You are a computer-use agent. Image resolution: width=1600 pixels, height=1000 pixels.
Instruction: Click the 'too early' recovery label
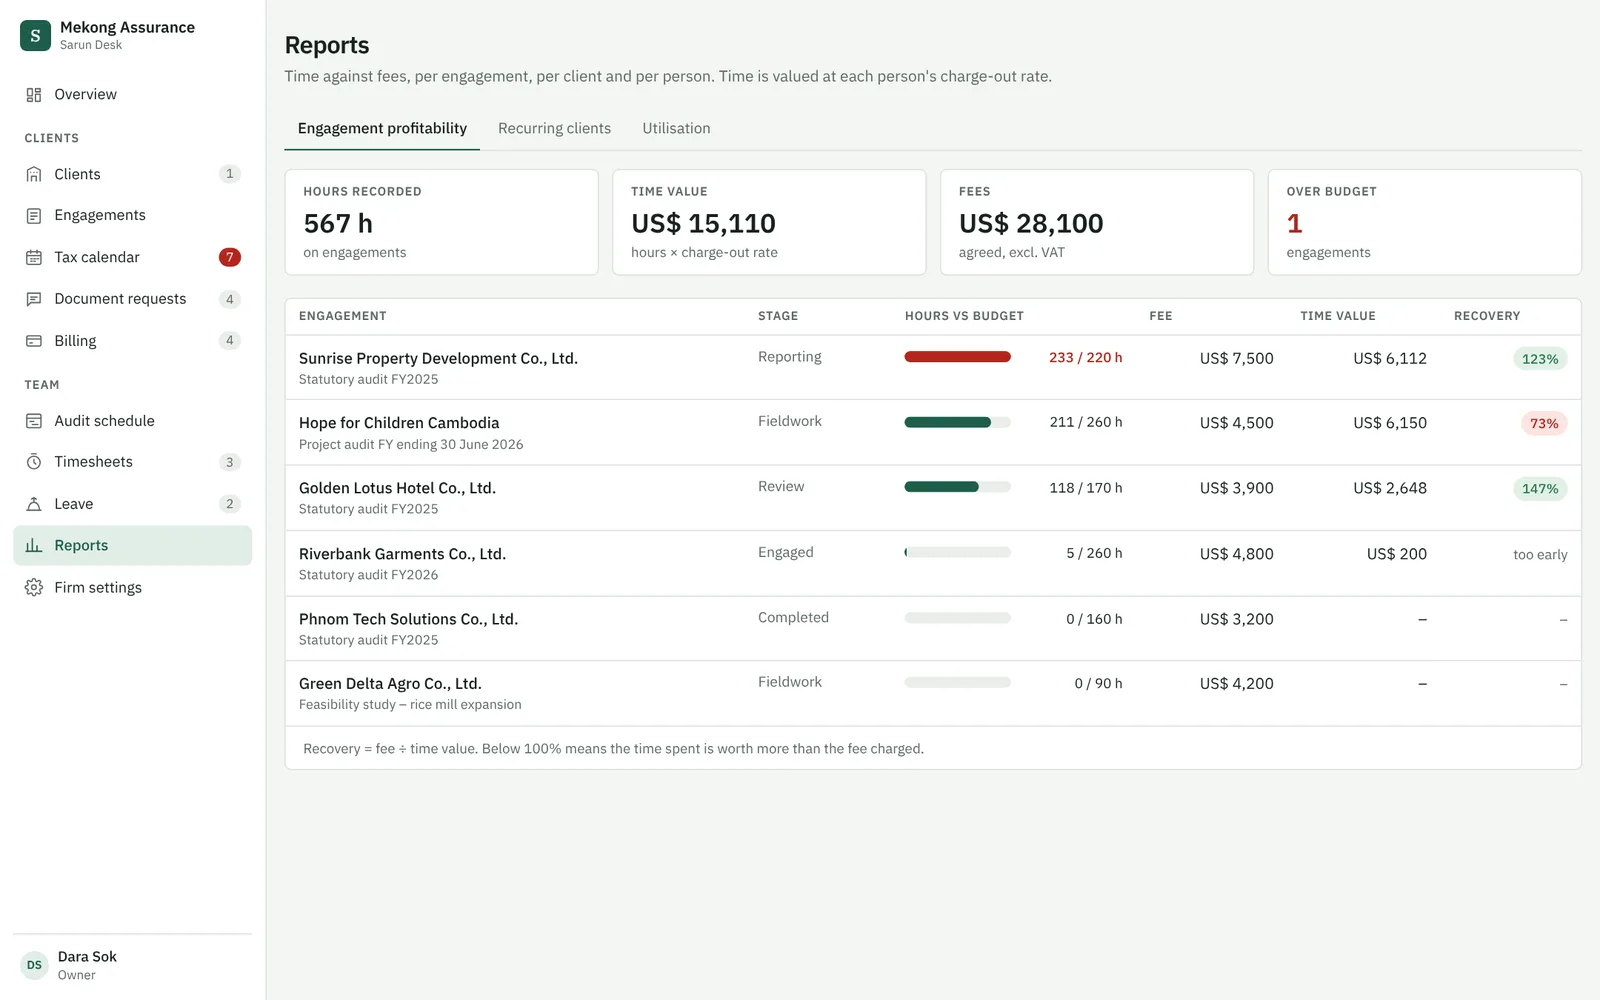(x=1540, y=555)
